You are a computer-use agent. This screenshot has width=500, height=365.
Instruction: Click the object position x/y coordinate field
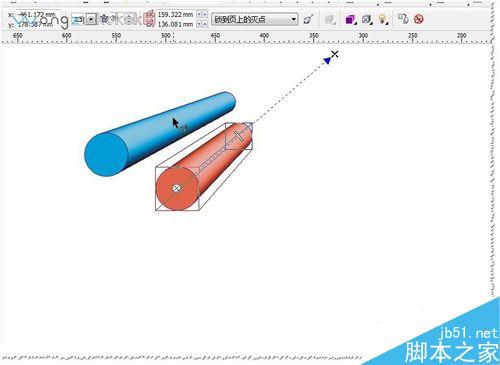(x=36, y=19)
